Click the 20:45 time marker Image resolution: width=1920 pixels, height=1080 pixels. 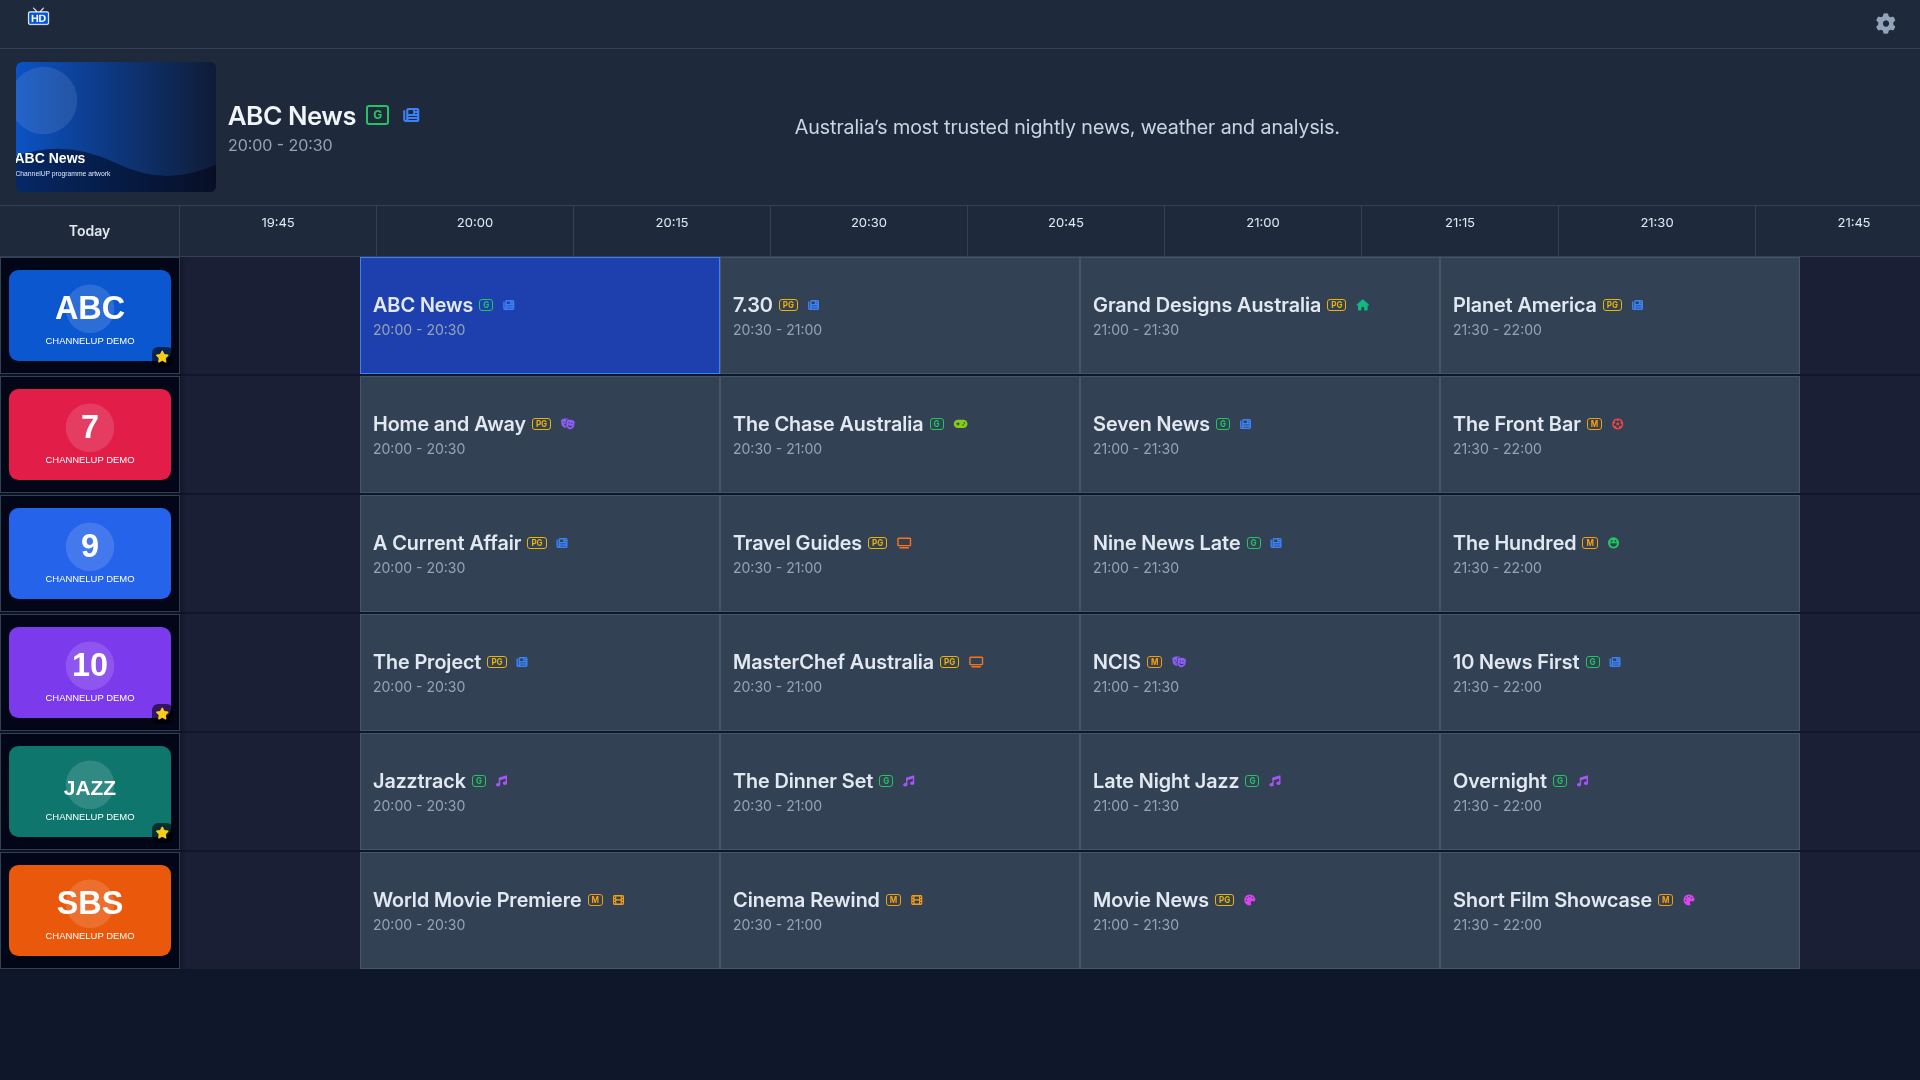click(x=1066, y=223)
